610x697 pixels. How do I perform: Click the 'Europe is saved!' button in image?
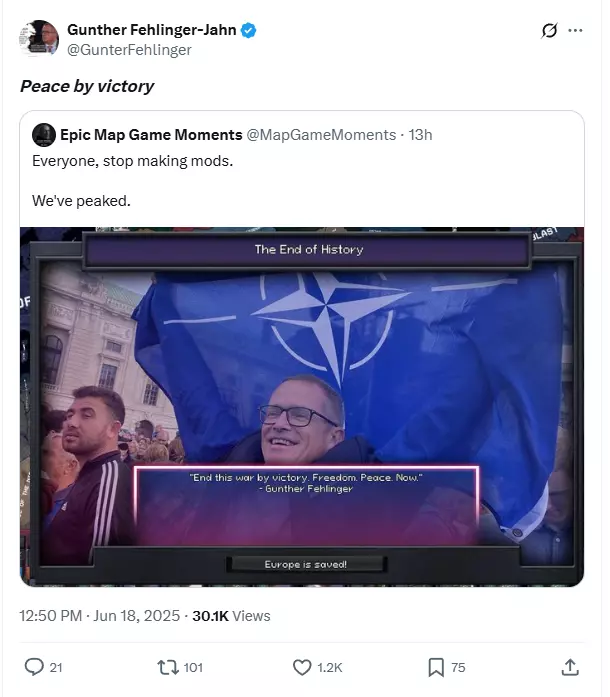[x=306, y=564]
